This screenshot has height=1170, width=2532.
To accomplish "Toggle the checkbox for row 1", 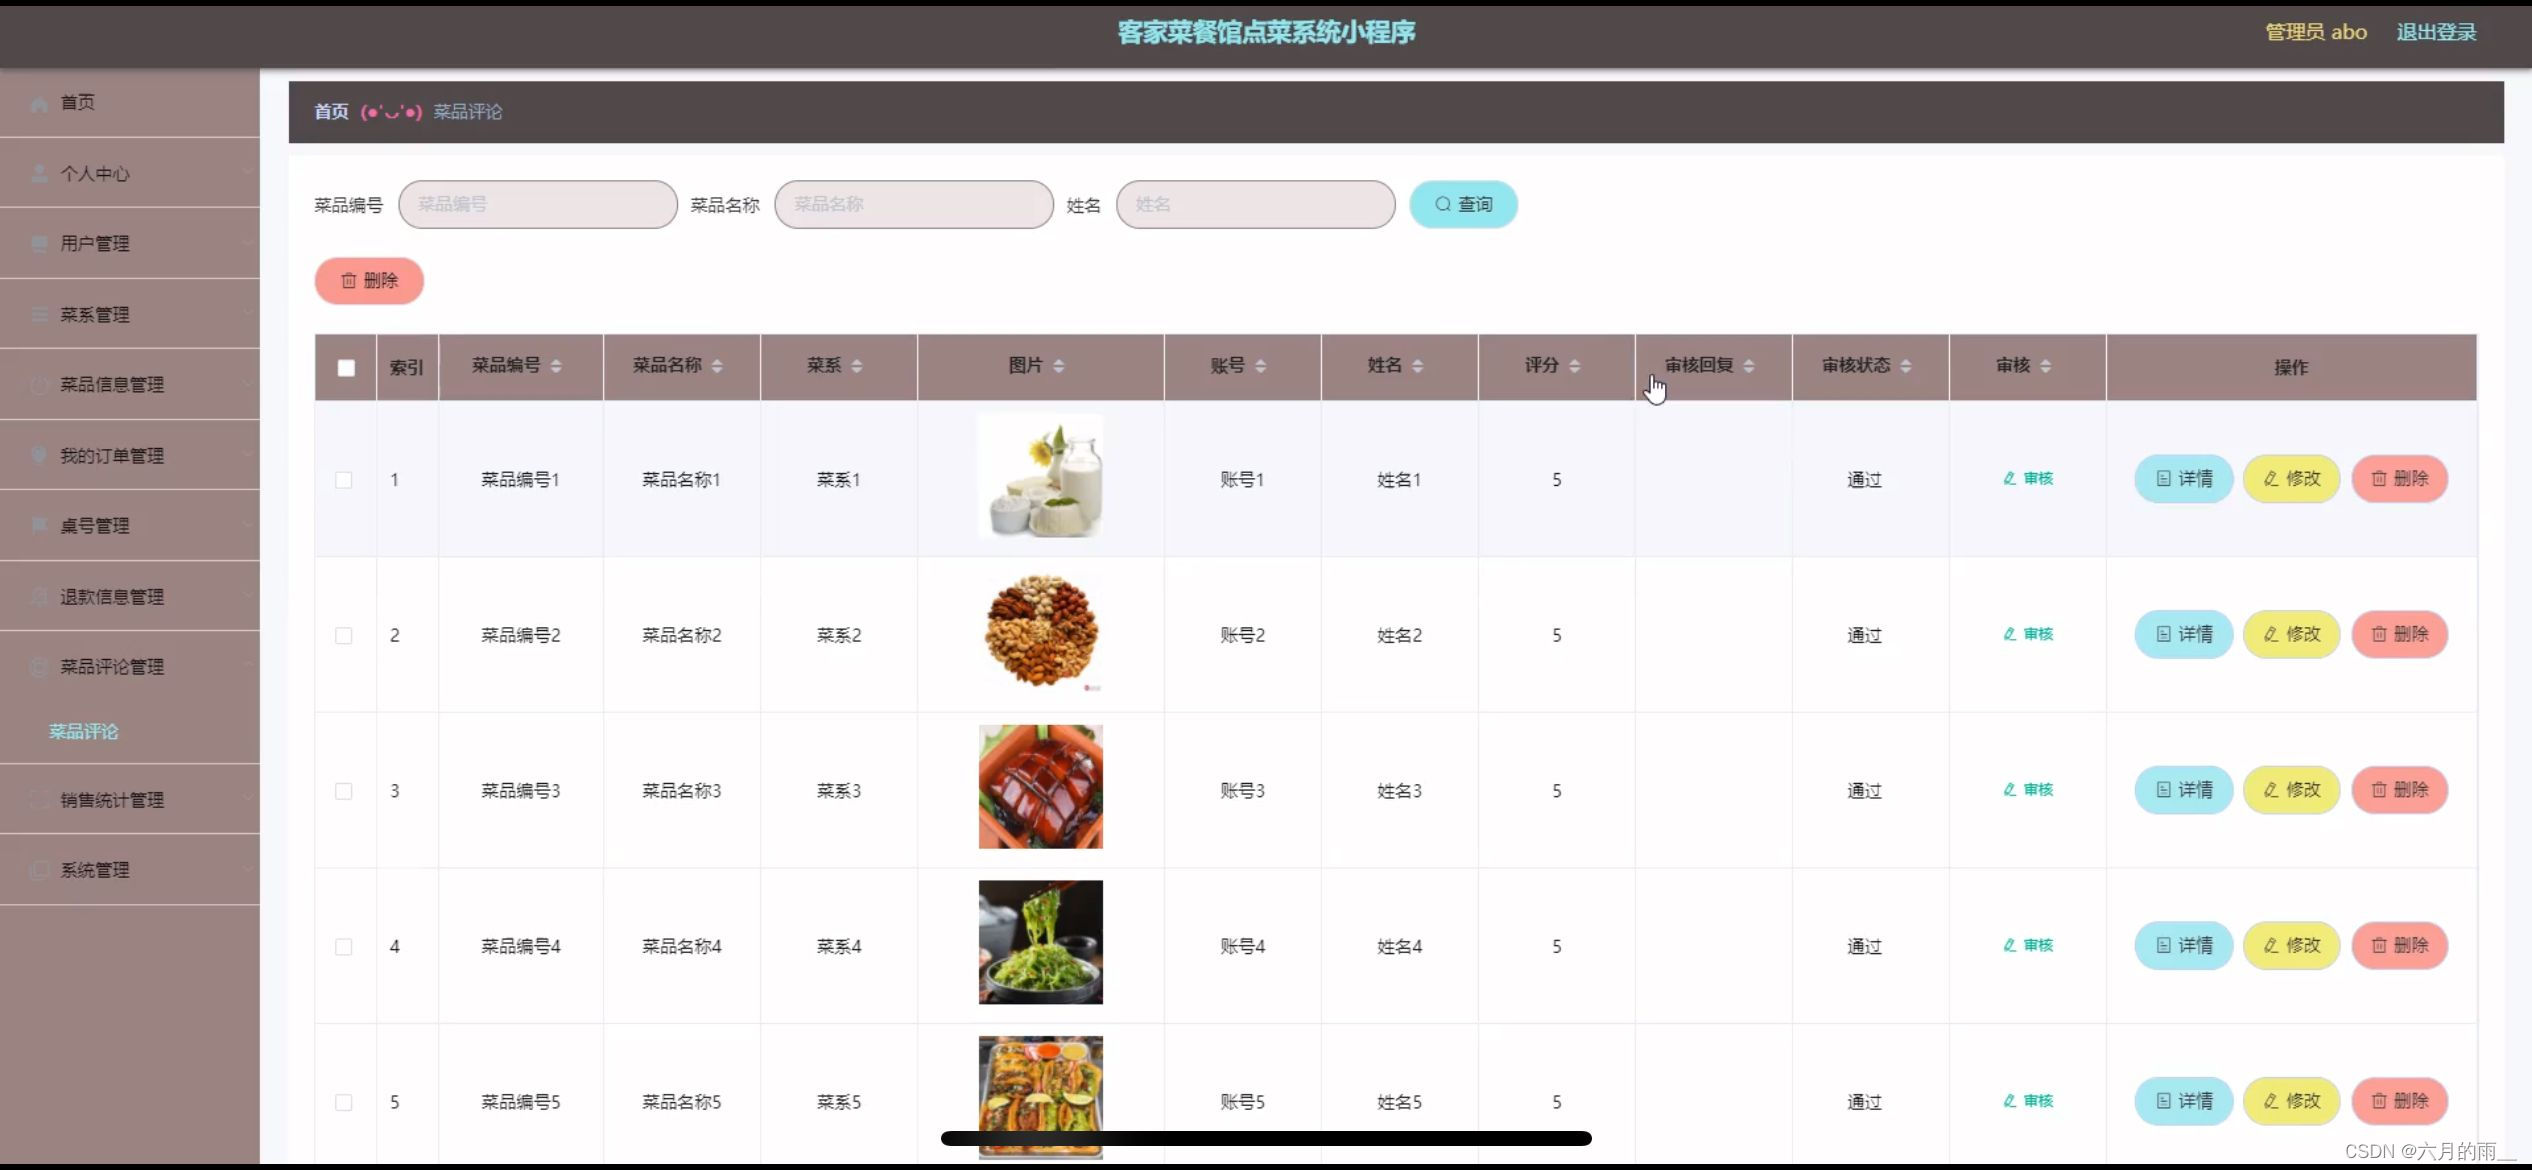I will coord(342,479).
